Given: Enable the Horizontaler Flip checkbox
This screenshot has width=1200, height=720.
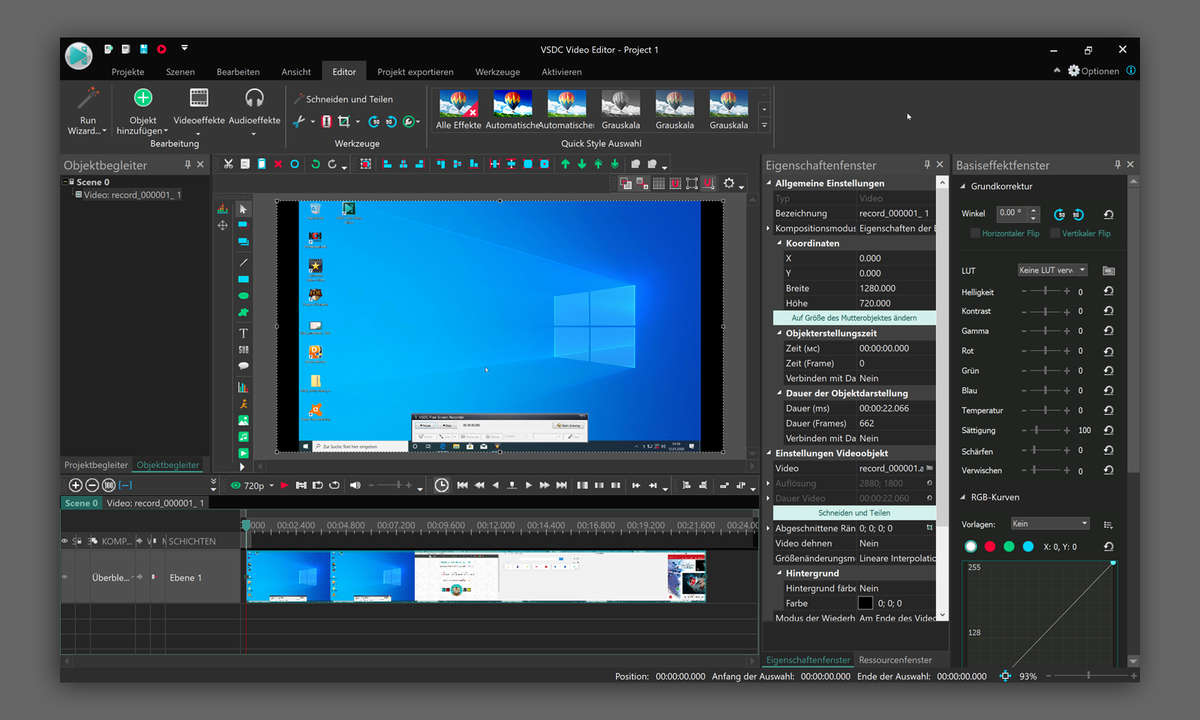Looking at the screenshot, I should [975, 233].
